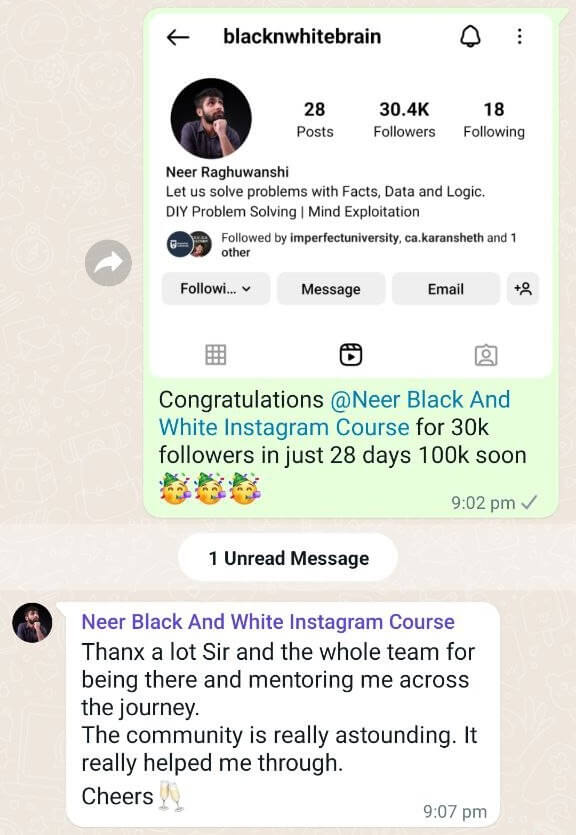Viewport: 576px width, 835px height.
Task: Open the notification bell icon
Action: (x=470, y=36)
